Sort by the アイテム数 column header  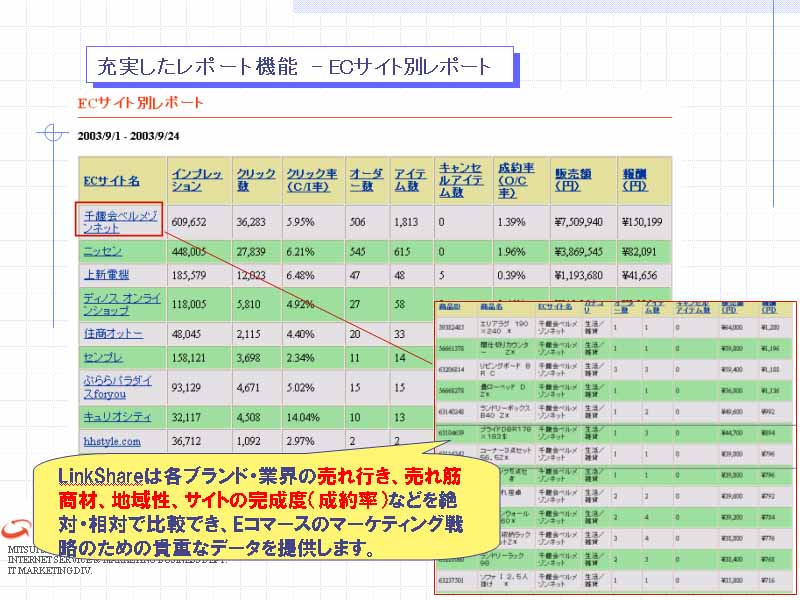(x=410, y=180)
